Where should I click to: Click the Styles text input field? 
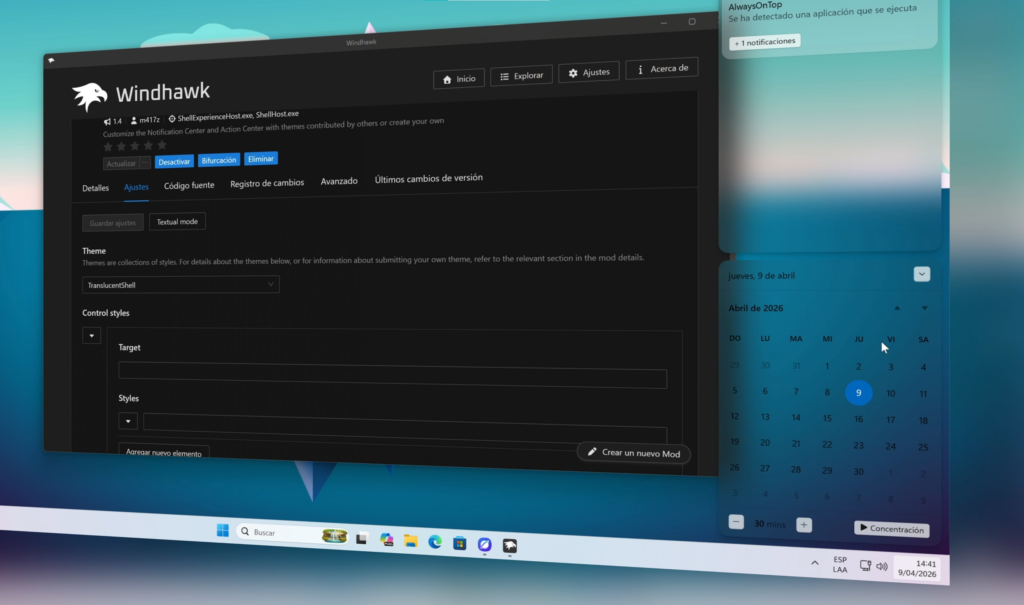pos(405,427)
